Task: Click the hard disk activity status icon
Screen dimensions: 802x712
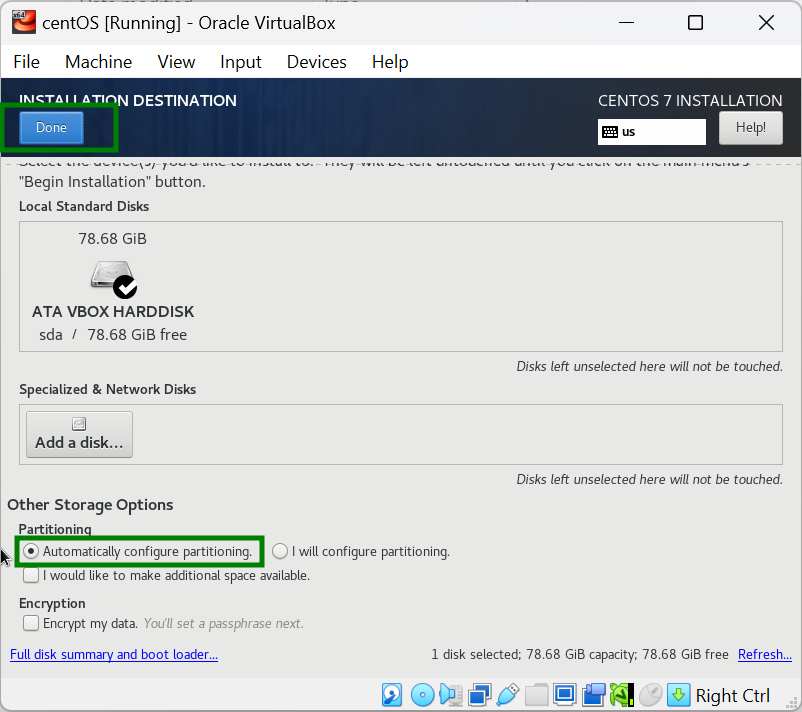Action: [x=392, y=695]
